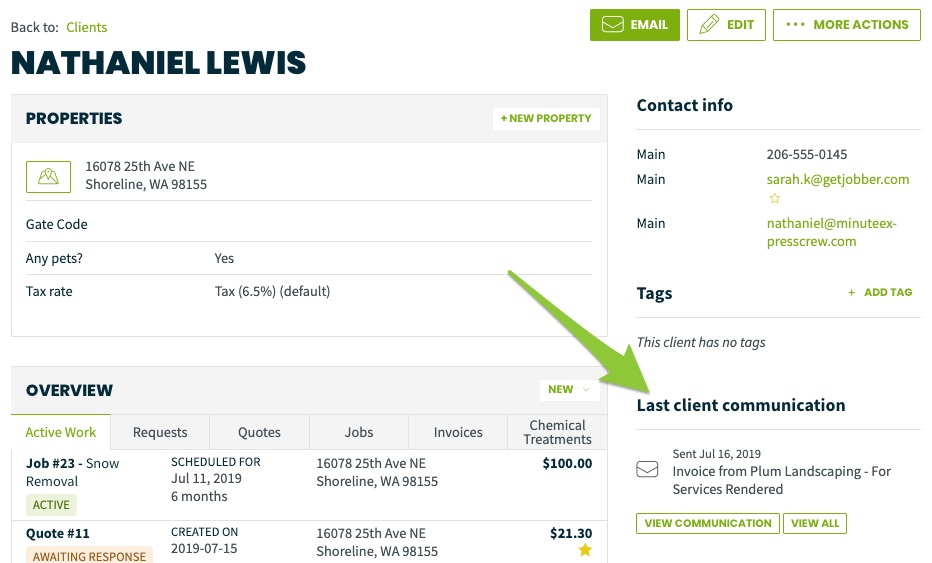This screenshot has width=932, height=563.
Task: Click the envelope icon in the Email button
Action: point(612,24)
